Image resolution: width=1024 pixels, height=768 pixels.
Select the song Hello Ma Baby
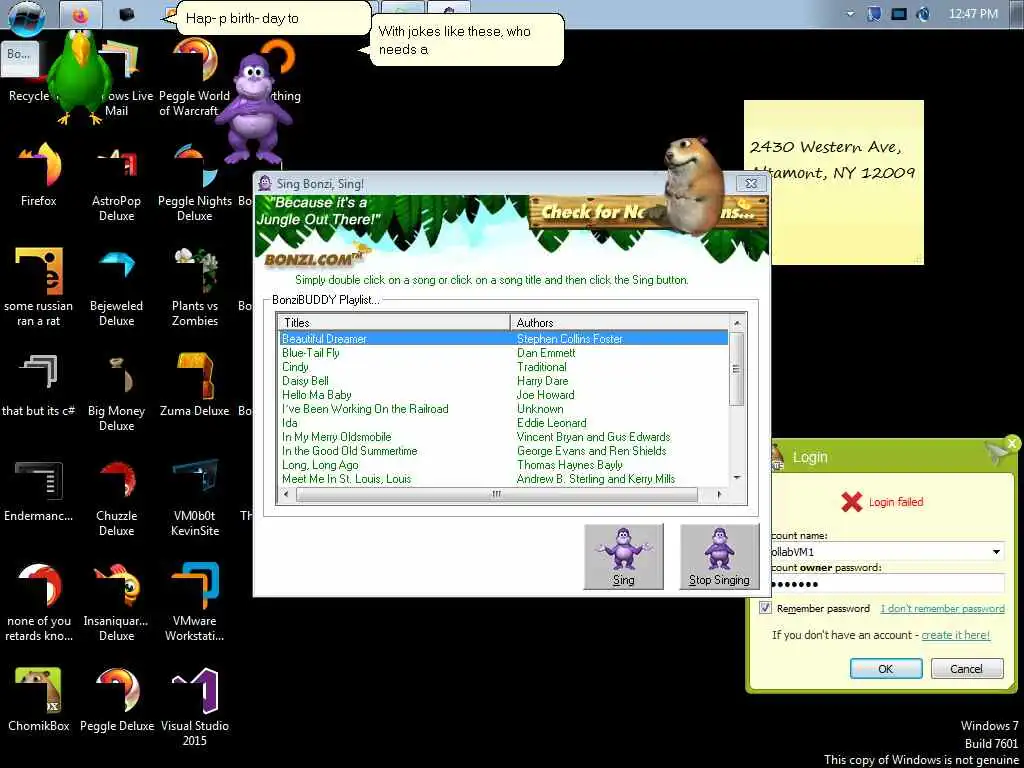[x=317, y=395]
